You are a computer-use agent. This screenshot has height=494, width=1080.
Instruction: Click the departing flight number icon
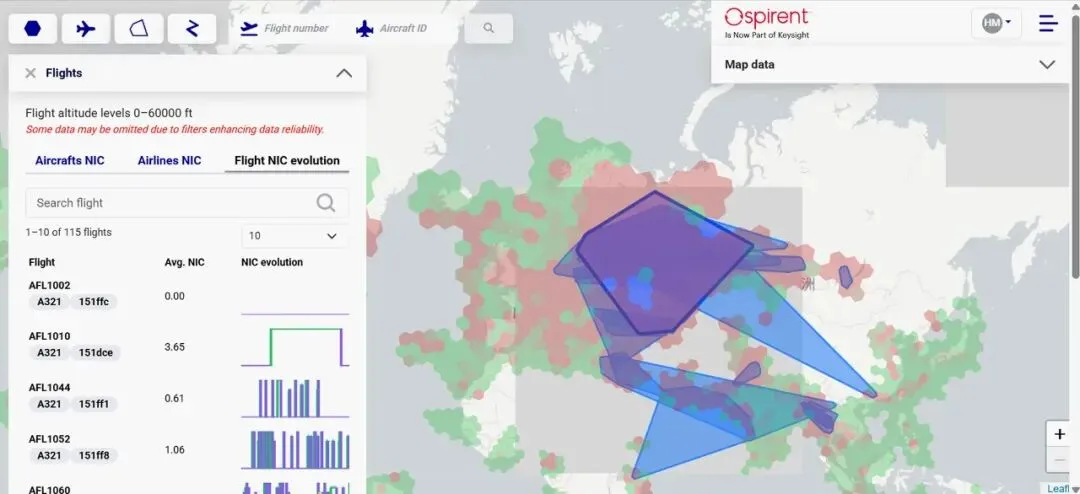pyautogui.click(x=249, y=28)
